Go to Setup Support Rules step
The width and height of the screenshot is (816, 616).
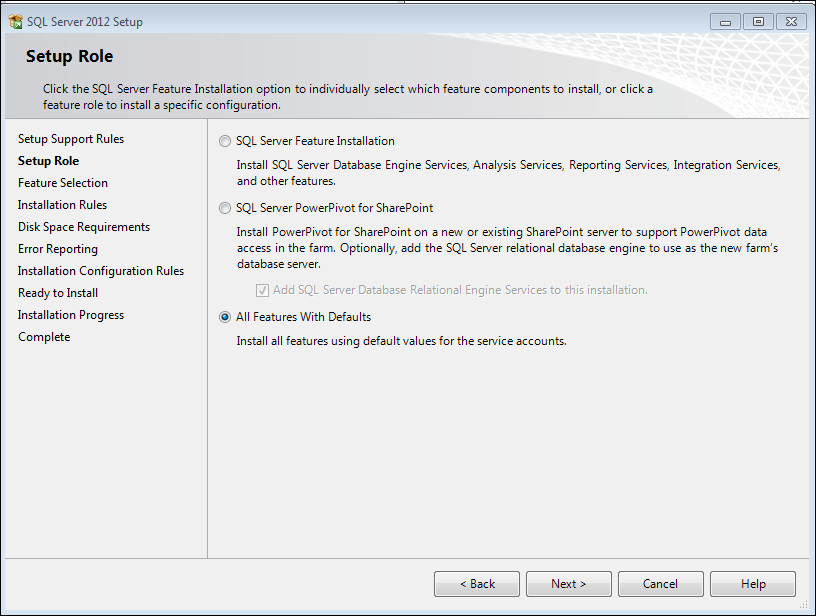(71, 139)
